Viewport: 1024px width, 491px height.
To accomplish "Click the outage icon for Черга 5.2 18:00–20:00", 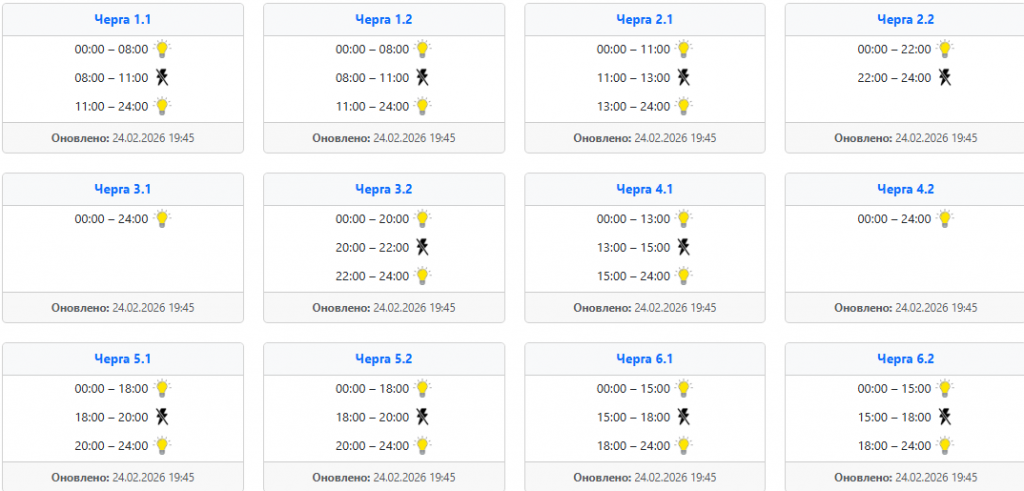I will 423,417.
